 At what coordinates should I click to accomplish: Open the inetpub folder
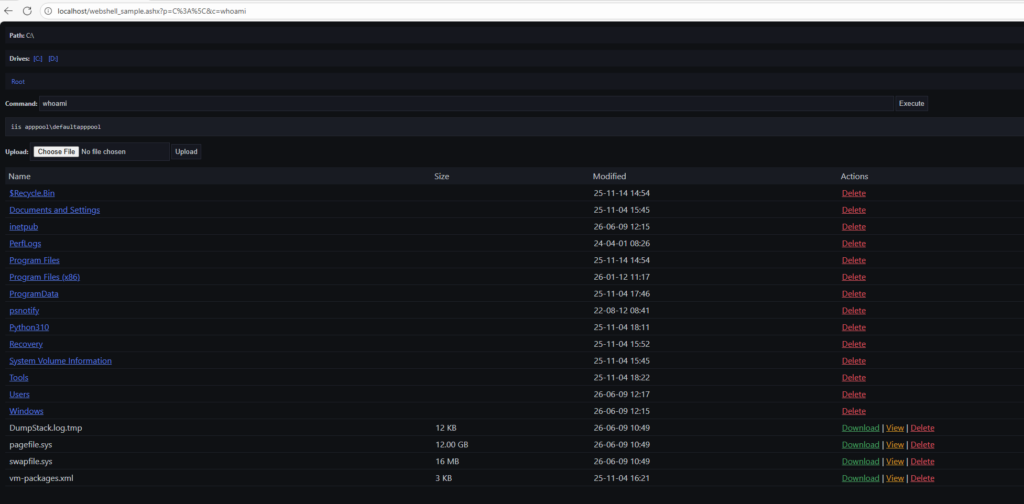point(24,227)
